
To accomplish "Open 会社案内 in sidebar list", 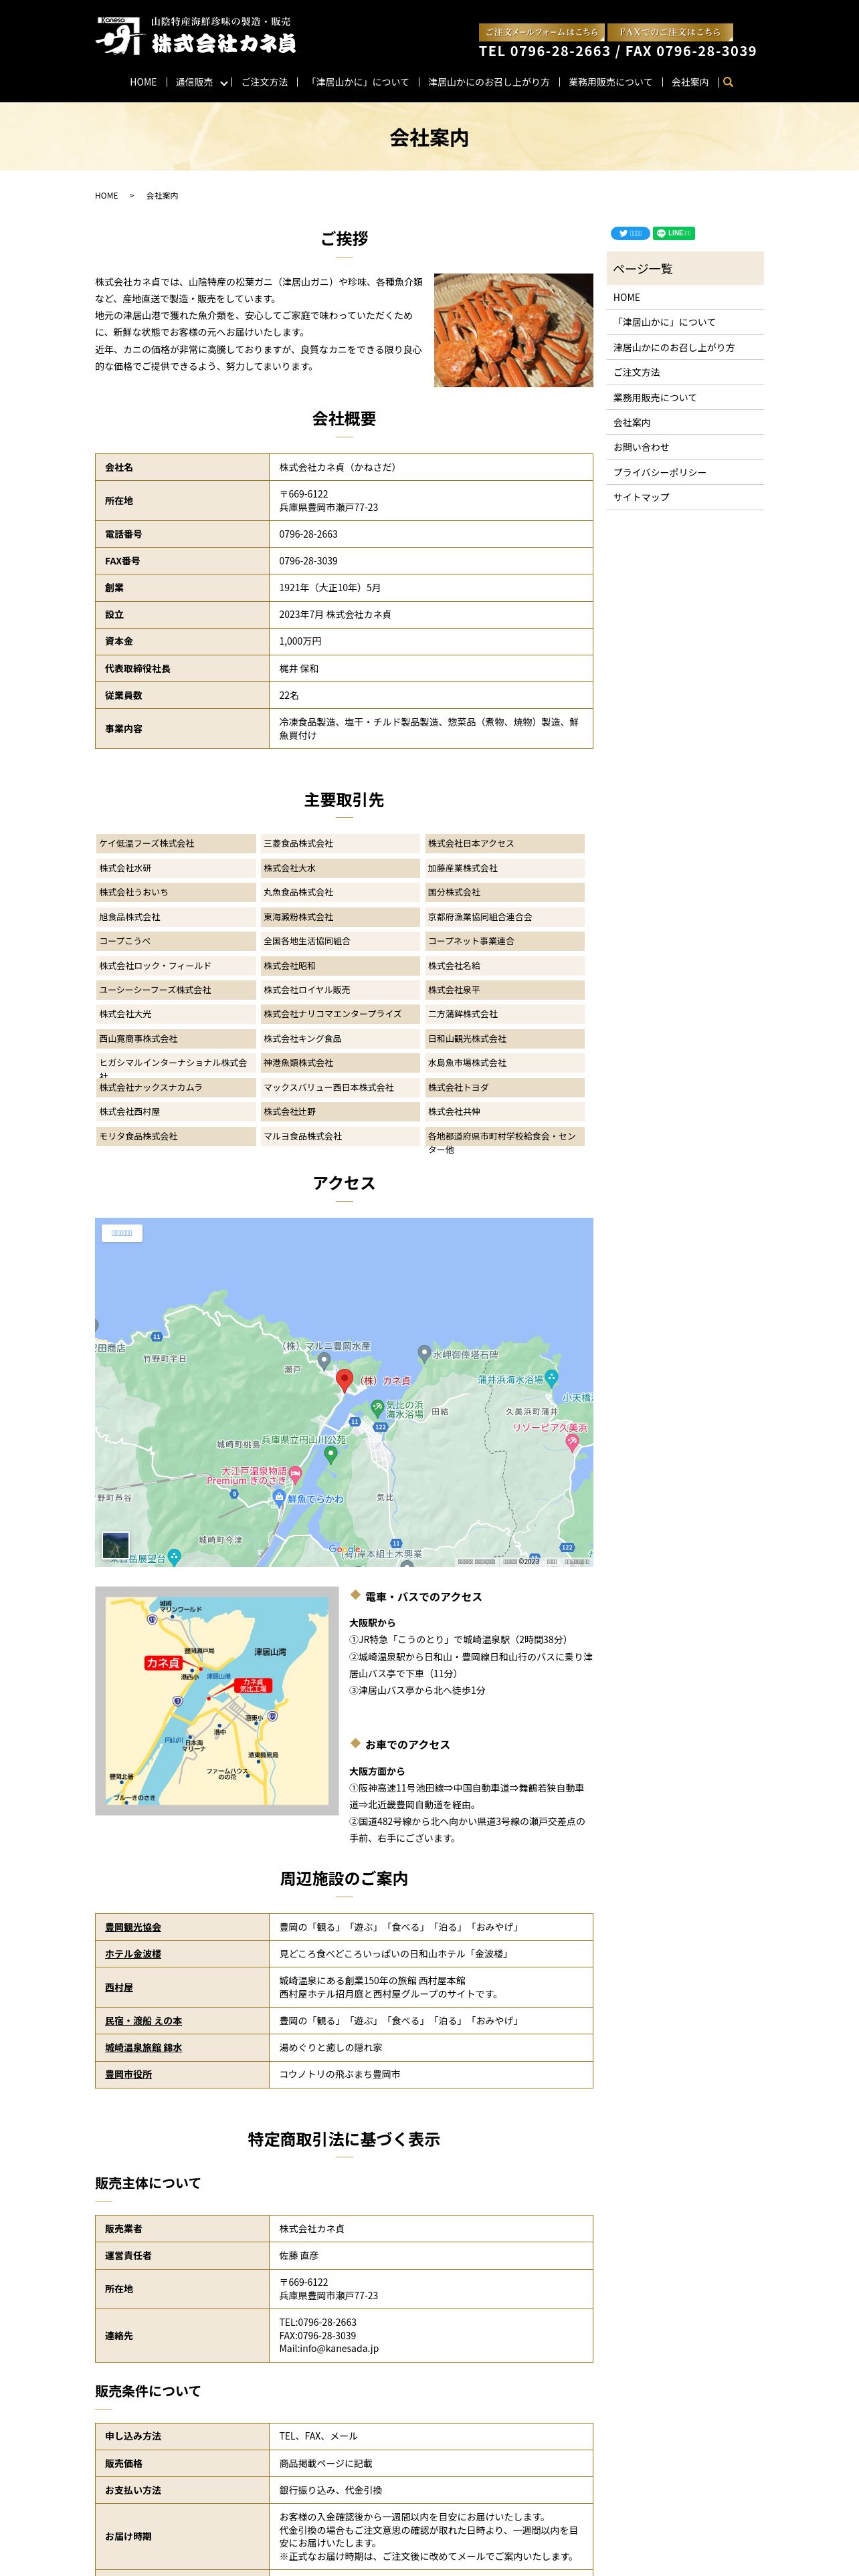I will (x=685, y=422).
